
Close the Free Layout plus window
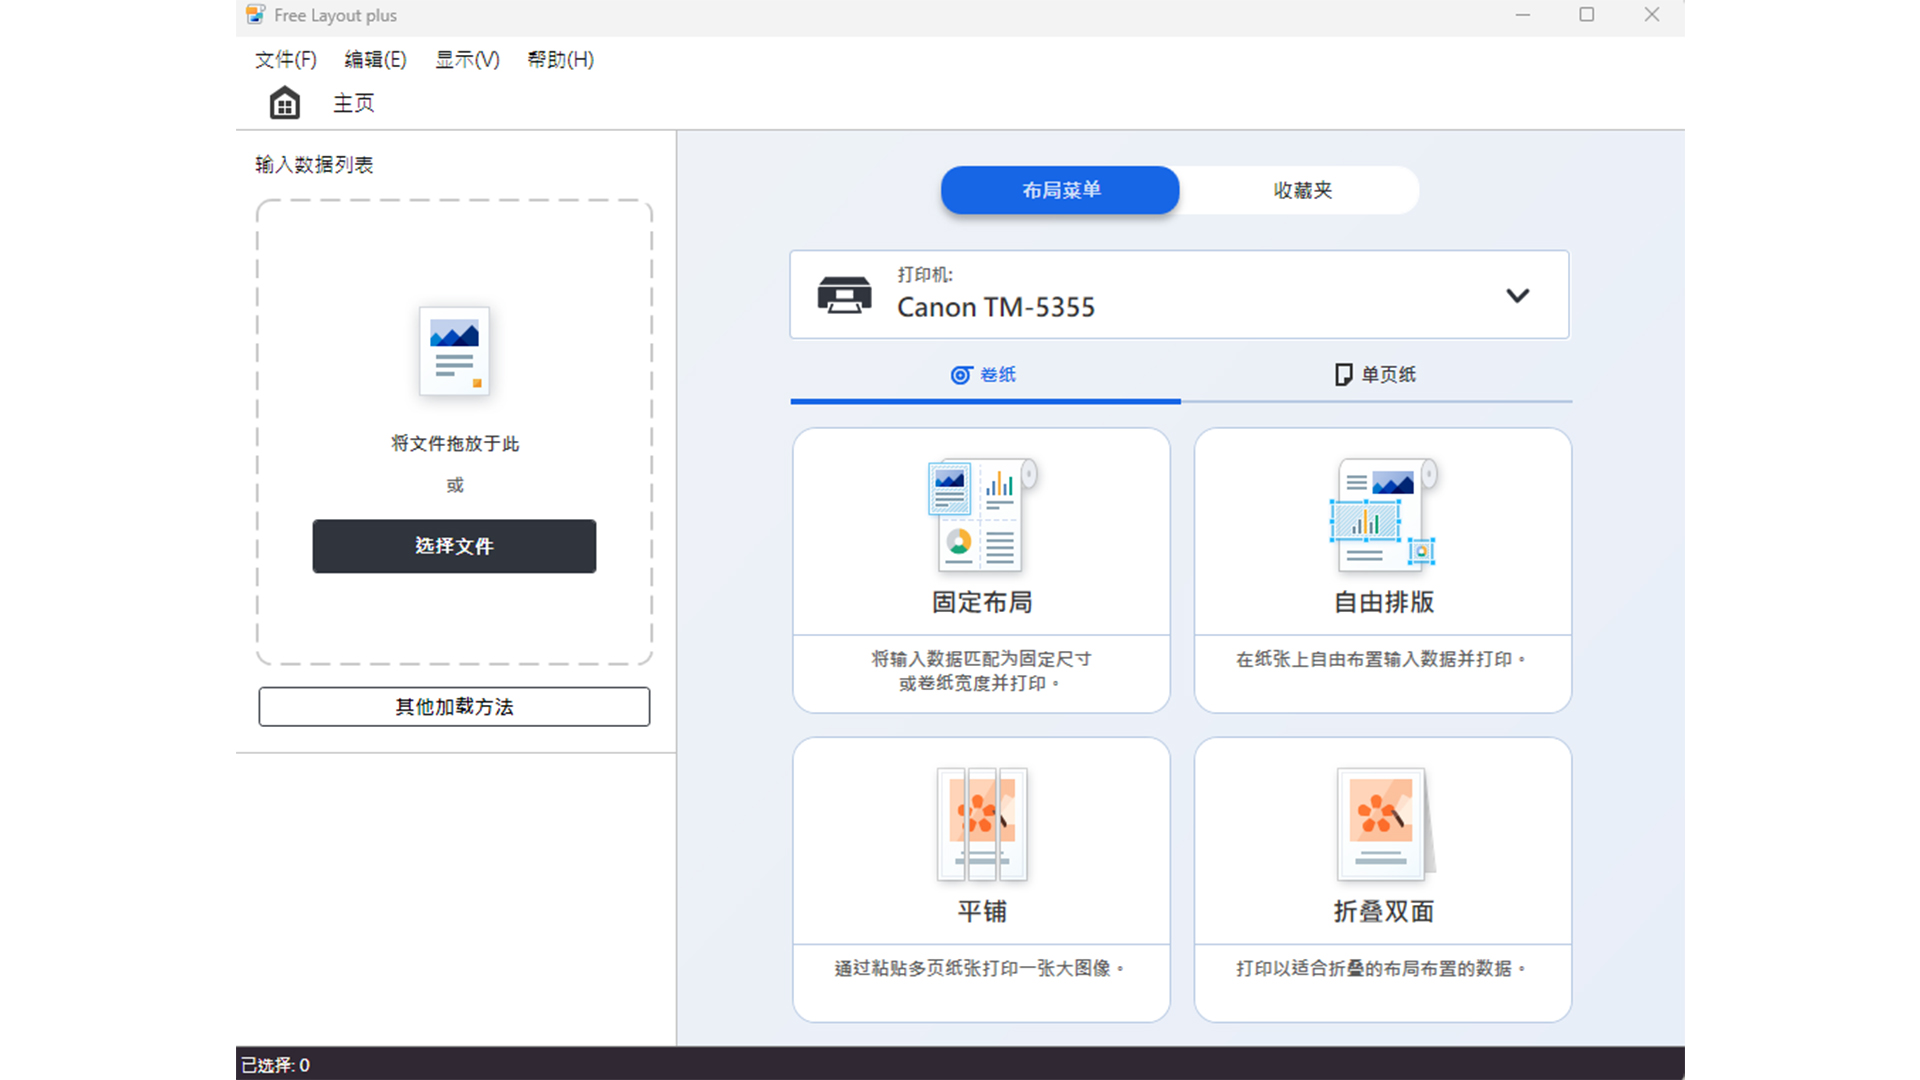[1652, 15]
